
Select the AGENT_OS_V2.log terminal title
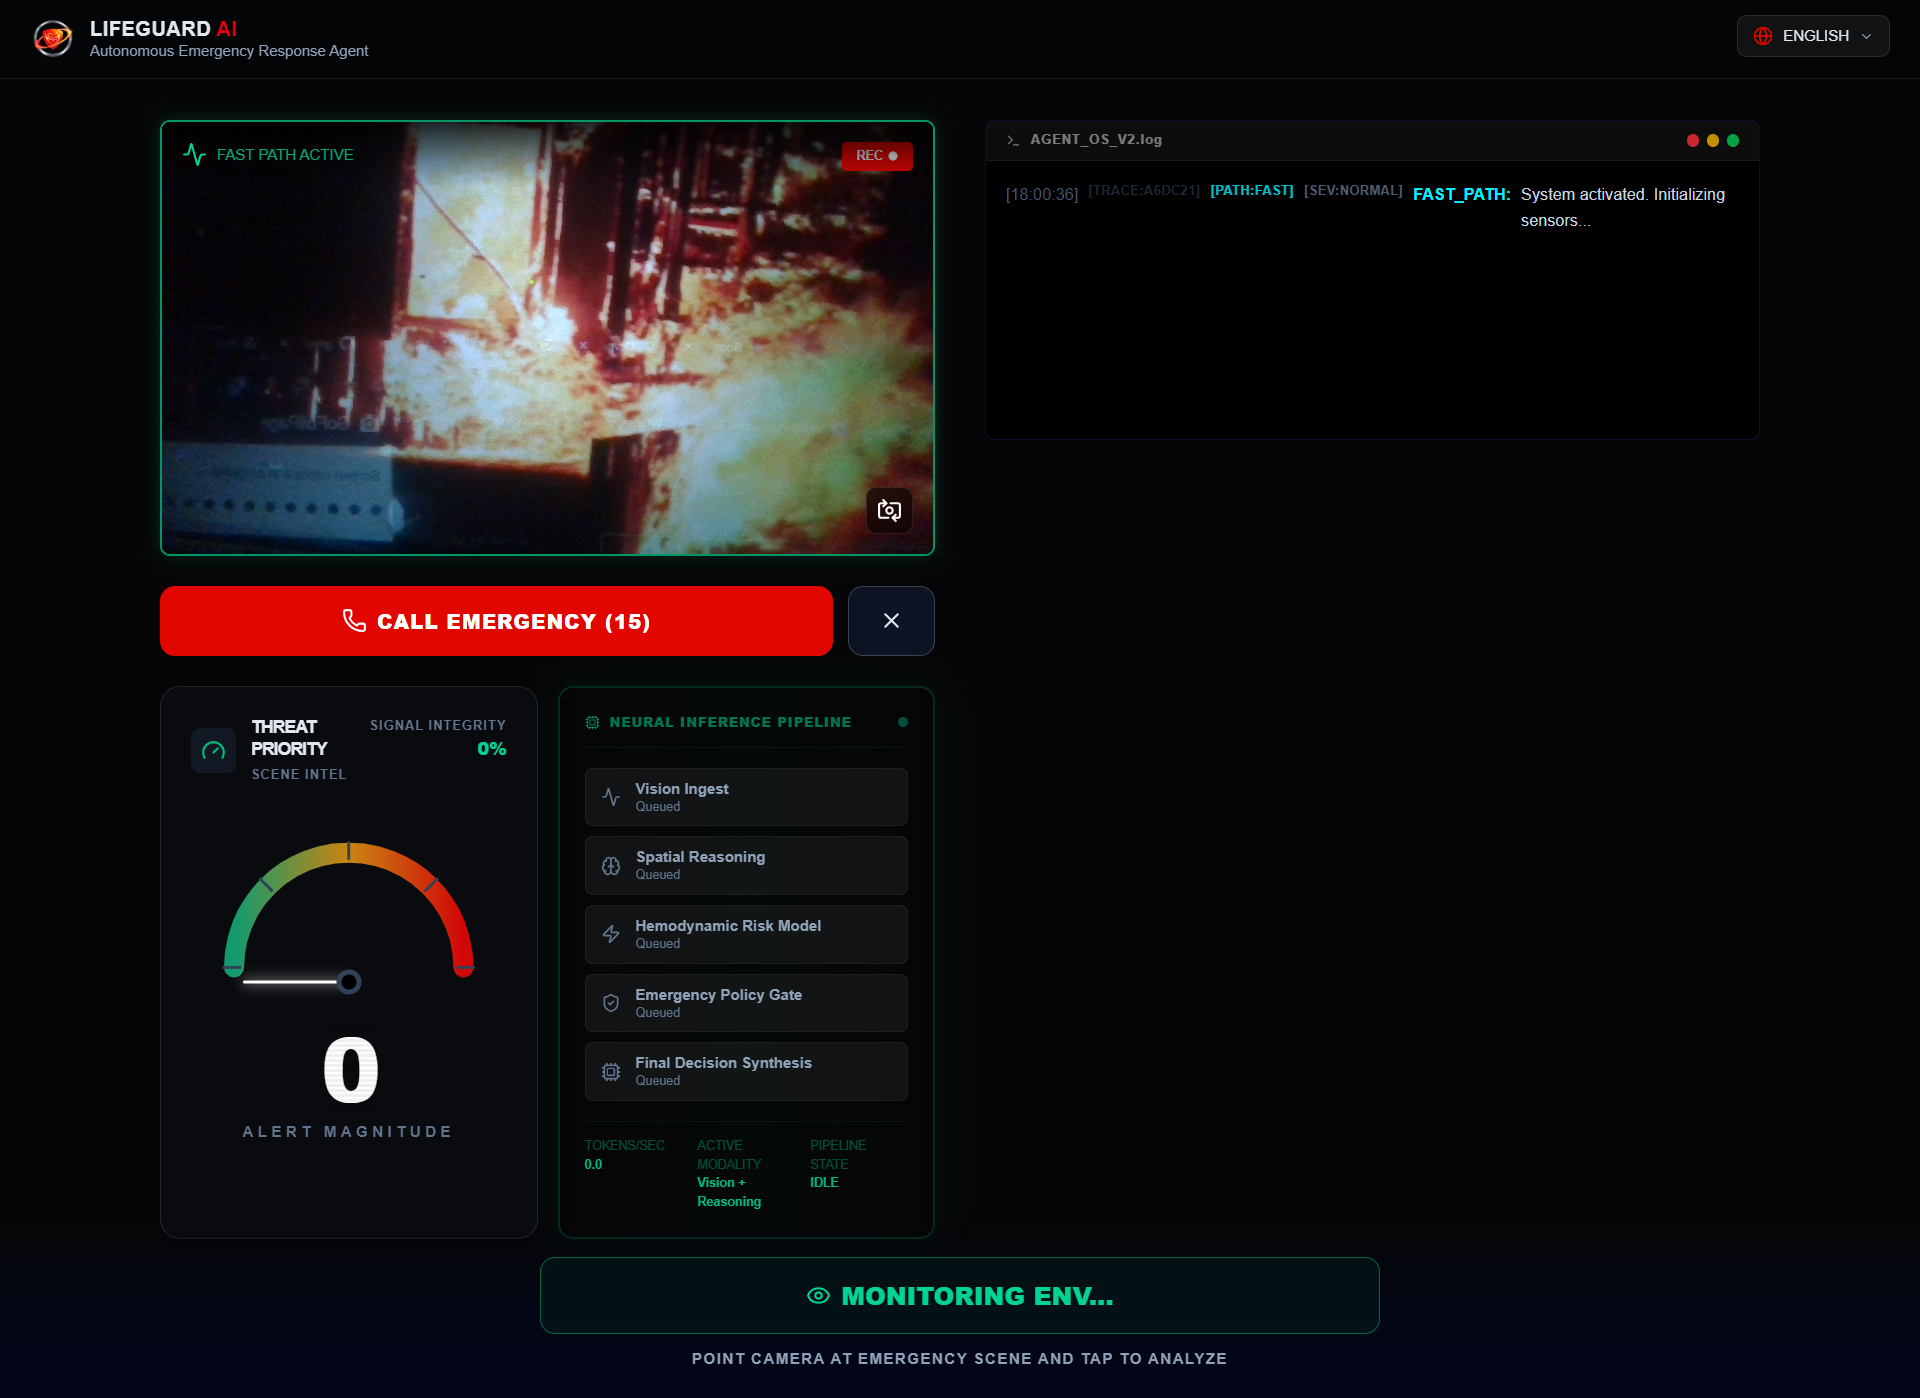click(1096, 140)
